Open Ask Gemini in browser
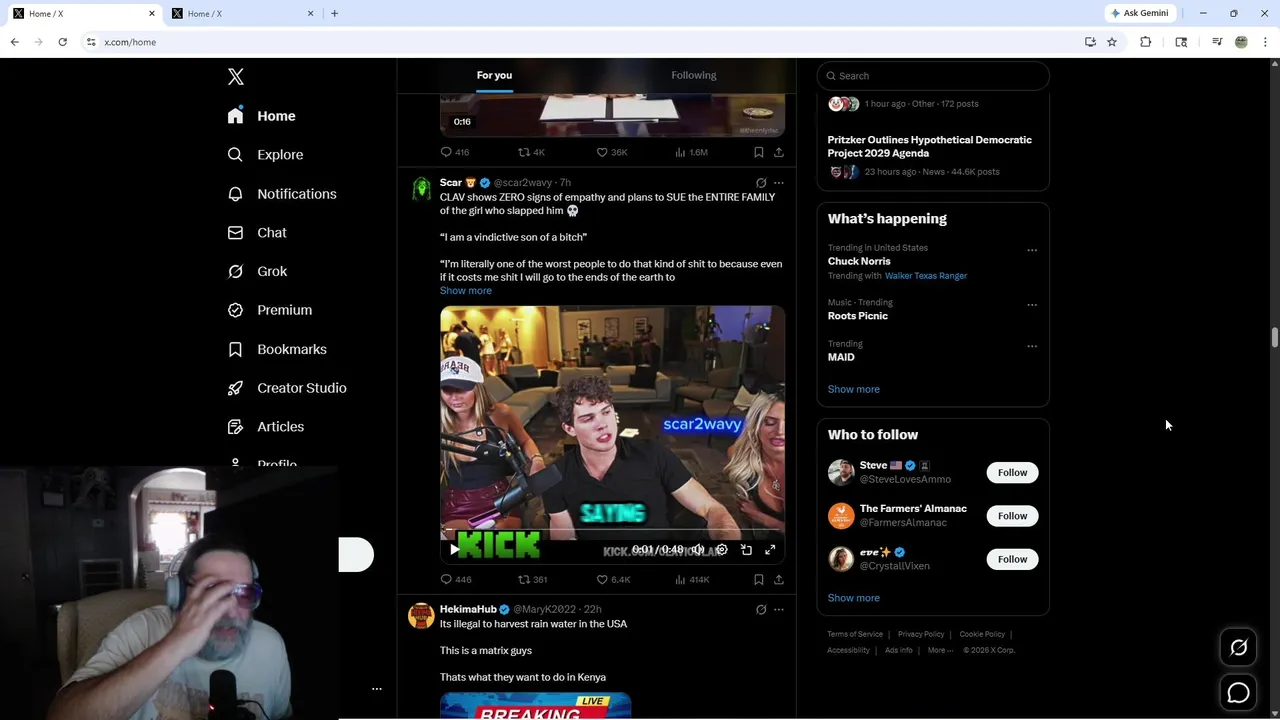1280x720 pixels. 1139,13
